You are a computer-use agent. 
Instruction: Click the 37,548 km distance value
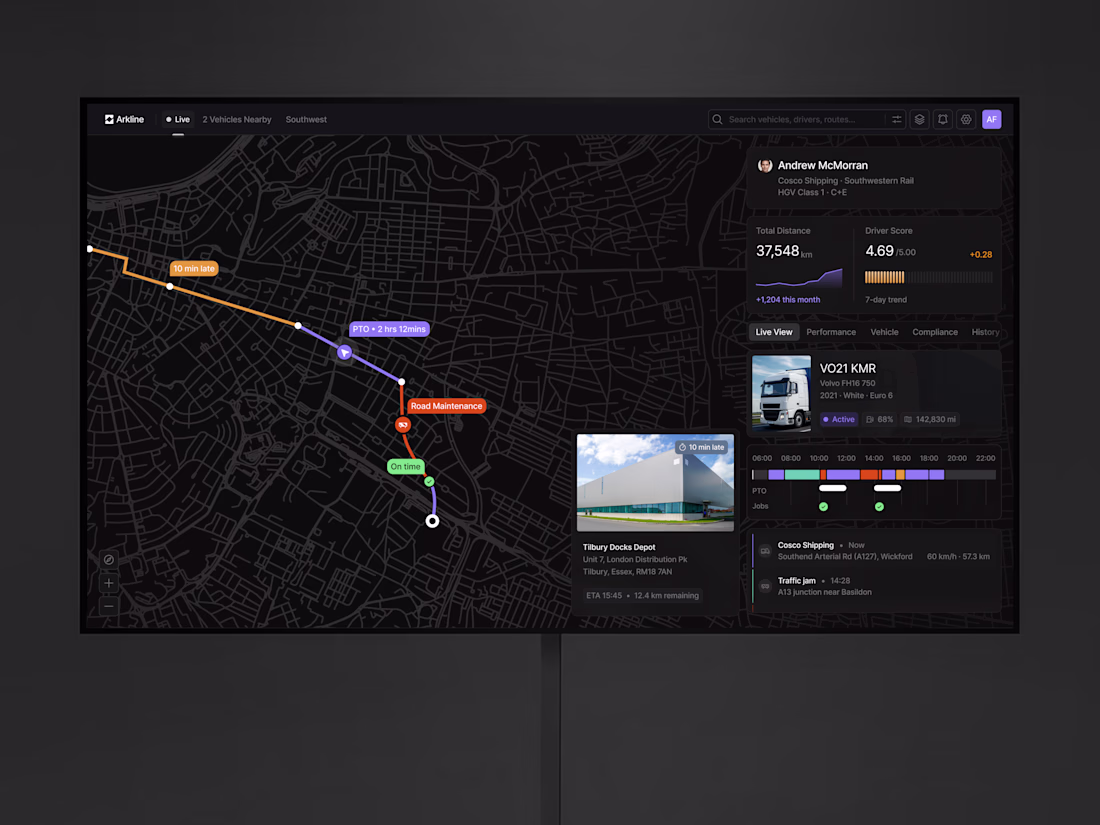coord(784,251)
